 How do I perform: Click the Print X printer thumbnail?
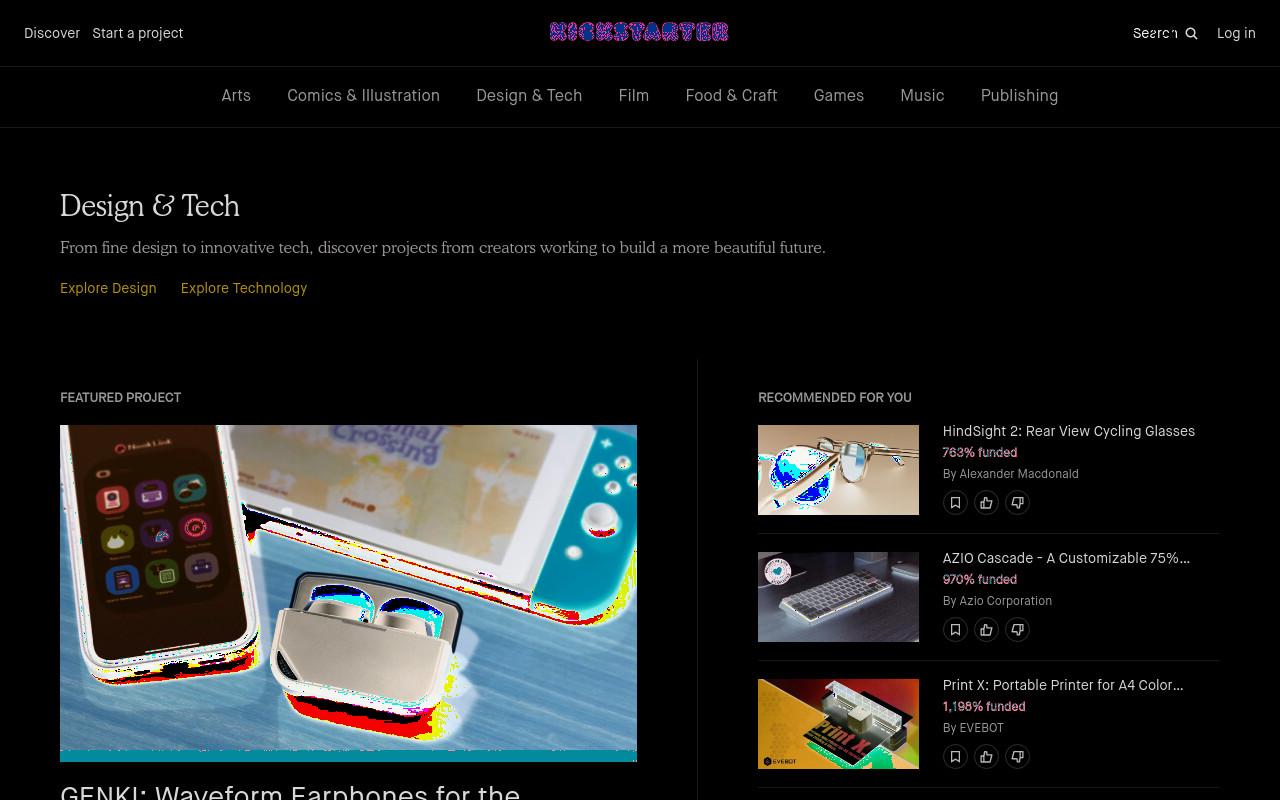click(x=838, y=724)
